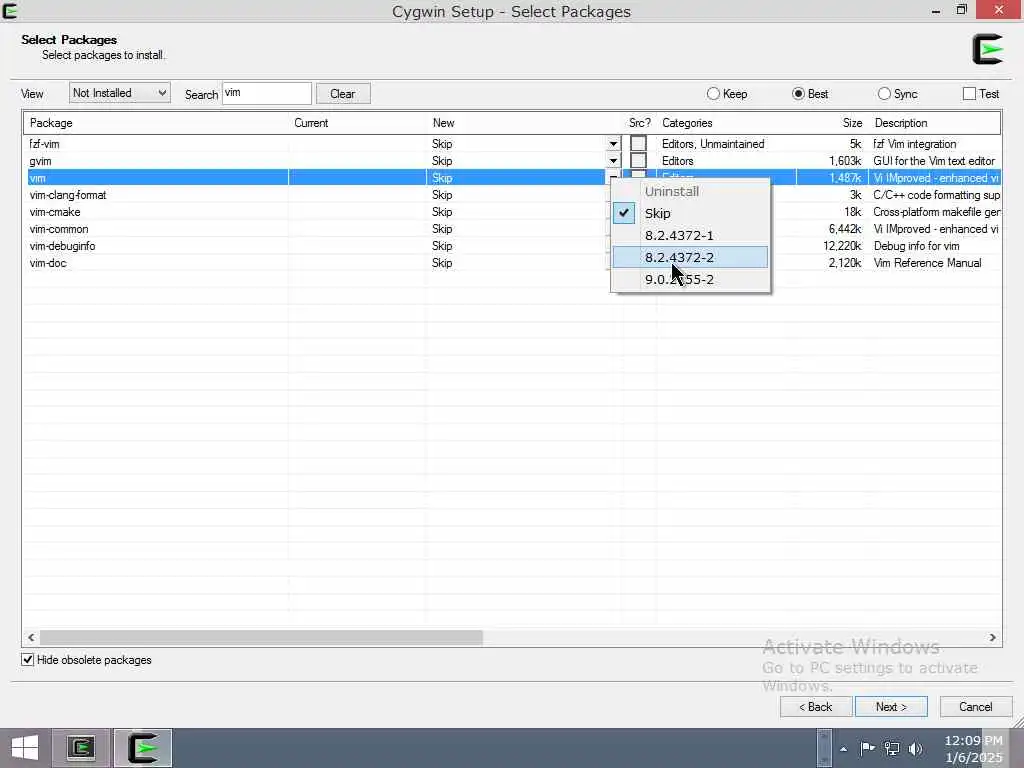Viewport: 1024px width, 768px height.
Task: Click the Clear search button
Action: click(343, 93)
